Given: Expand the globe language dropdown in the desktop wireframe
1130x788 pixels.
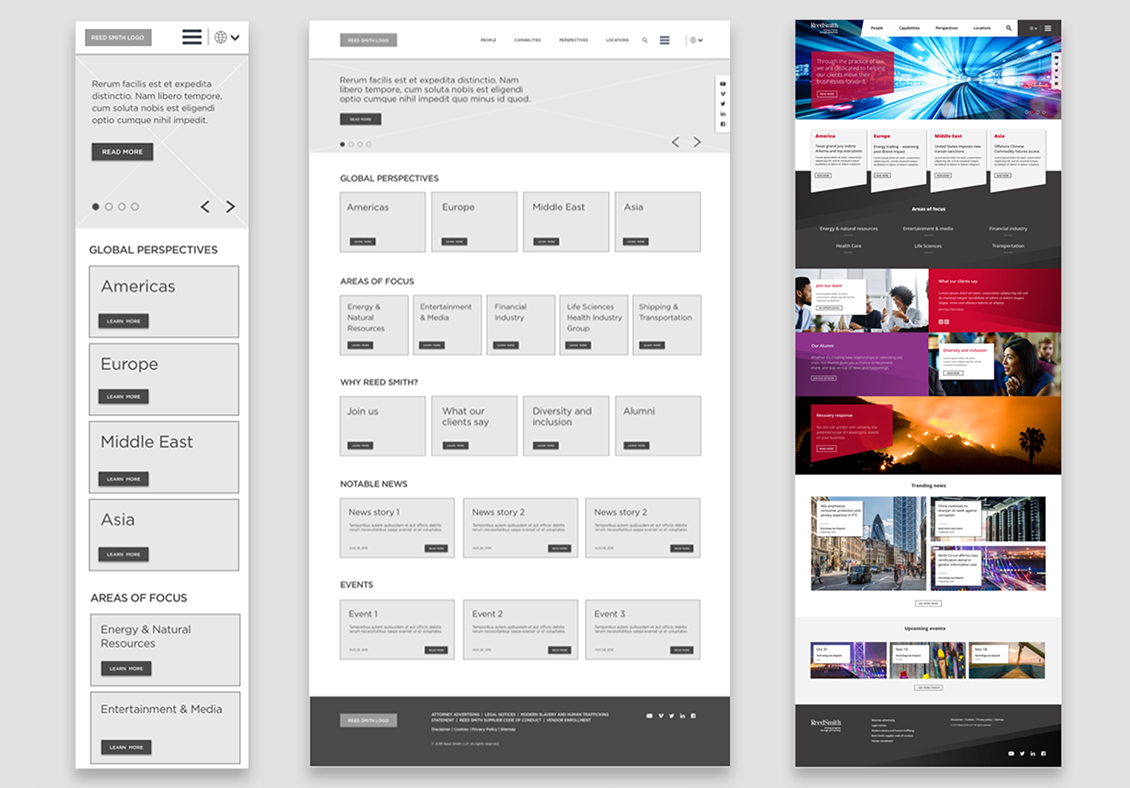Looking at the screenshot, I should (695, 41).
